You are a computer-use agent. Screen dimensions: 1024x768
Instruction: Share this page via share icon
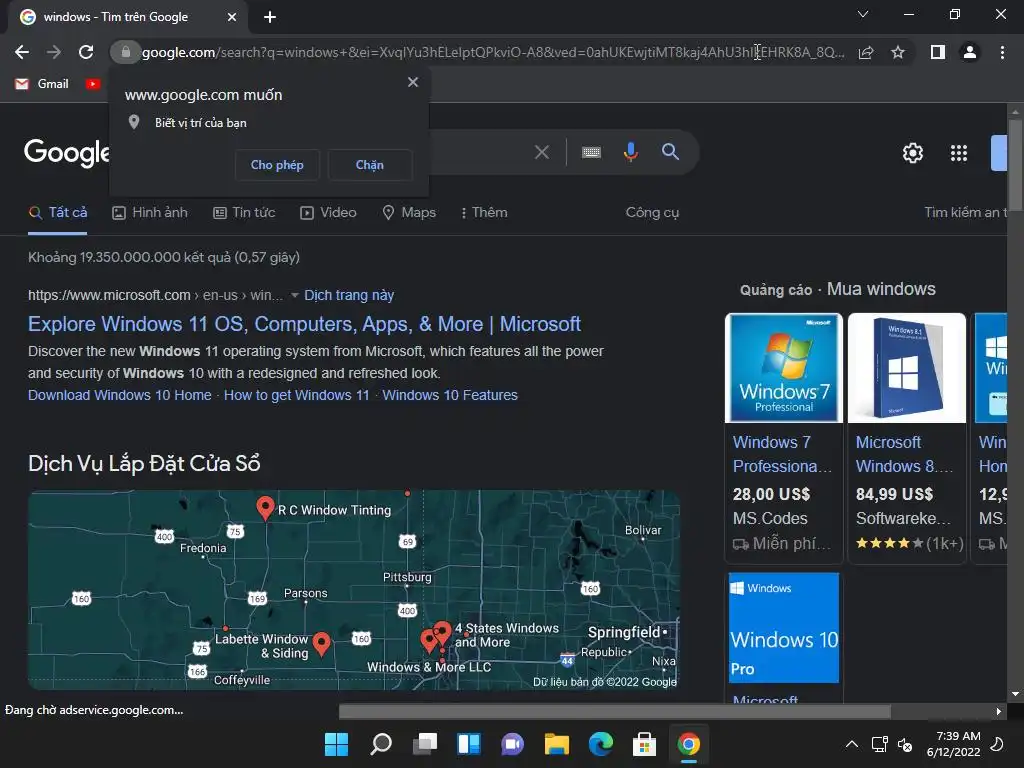866,52
